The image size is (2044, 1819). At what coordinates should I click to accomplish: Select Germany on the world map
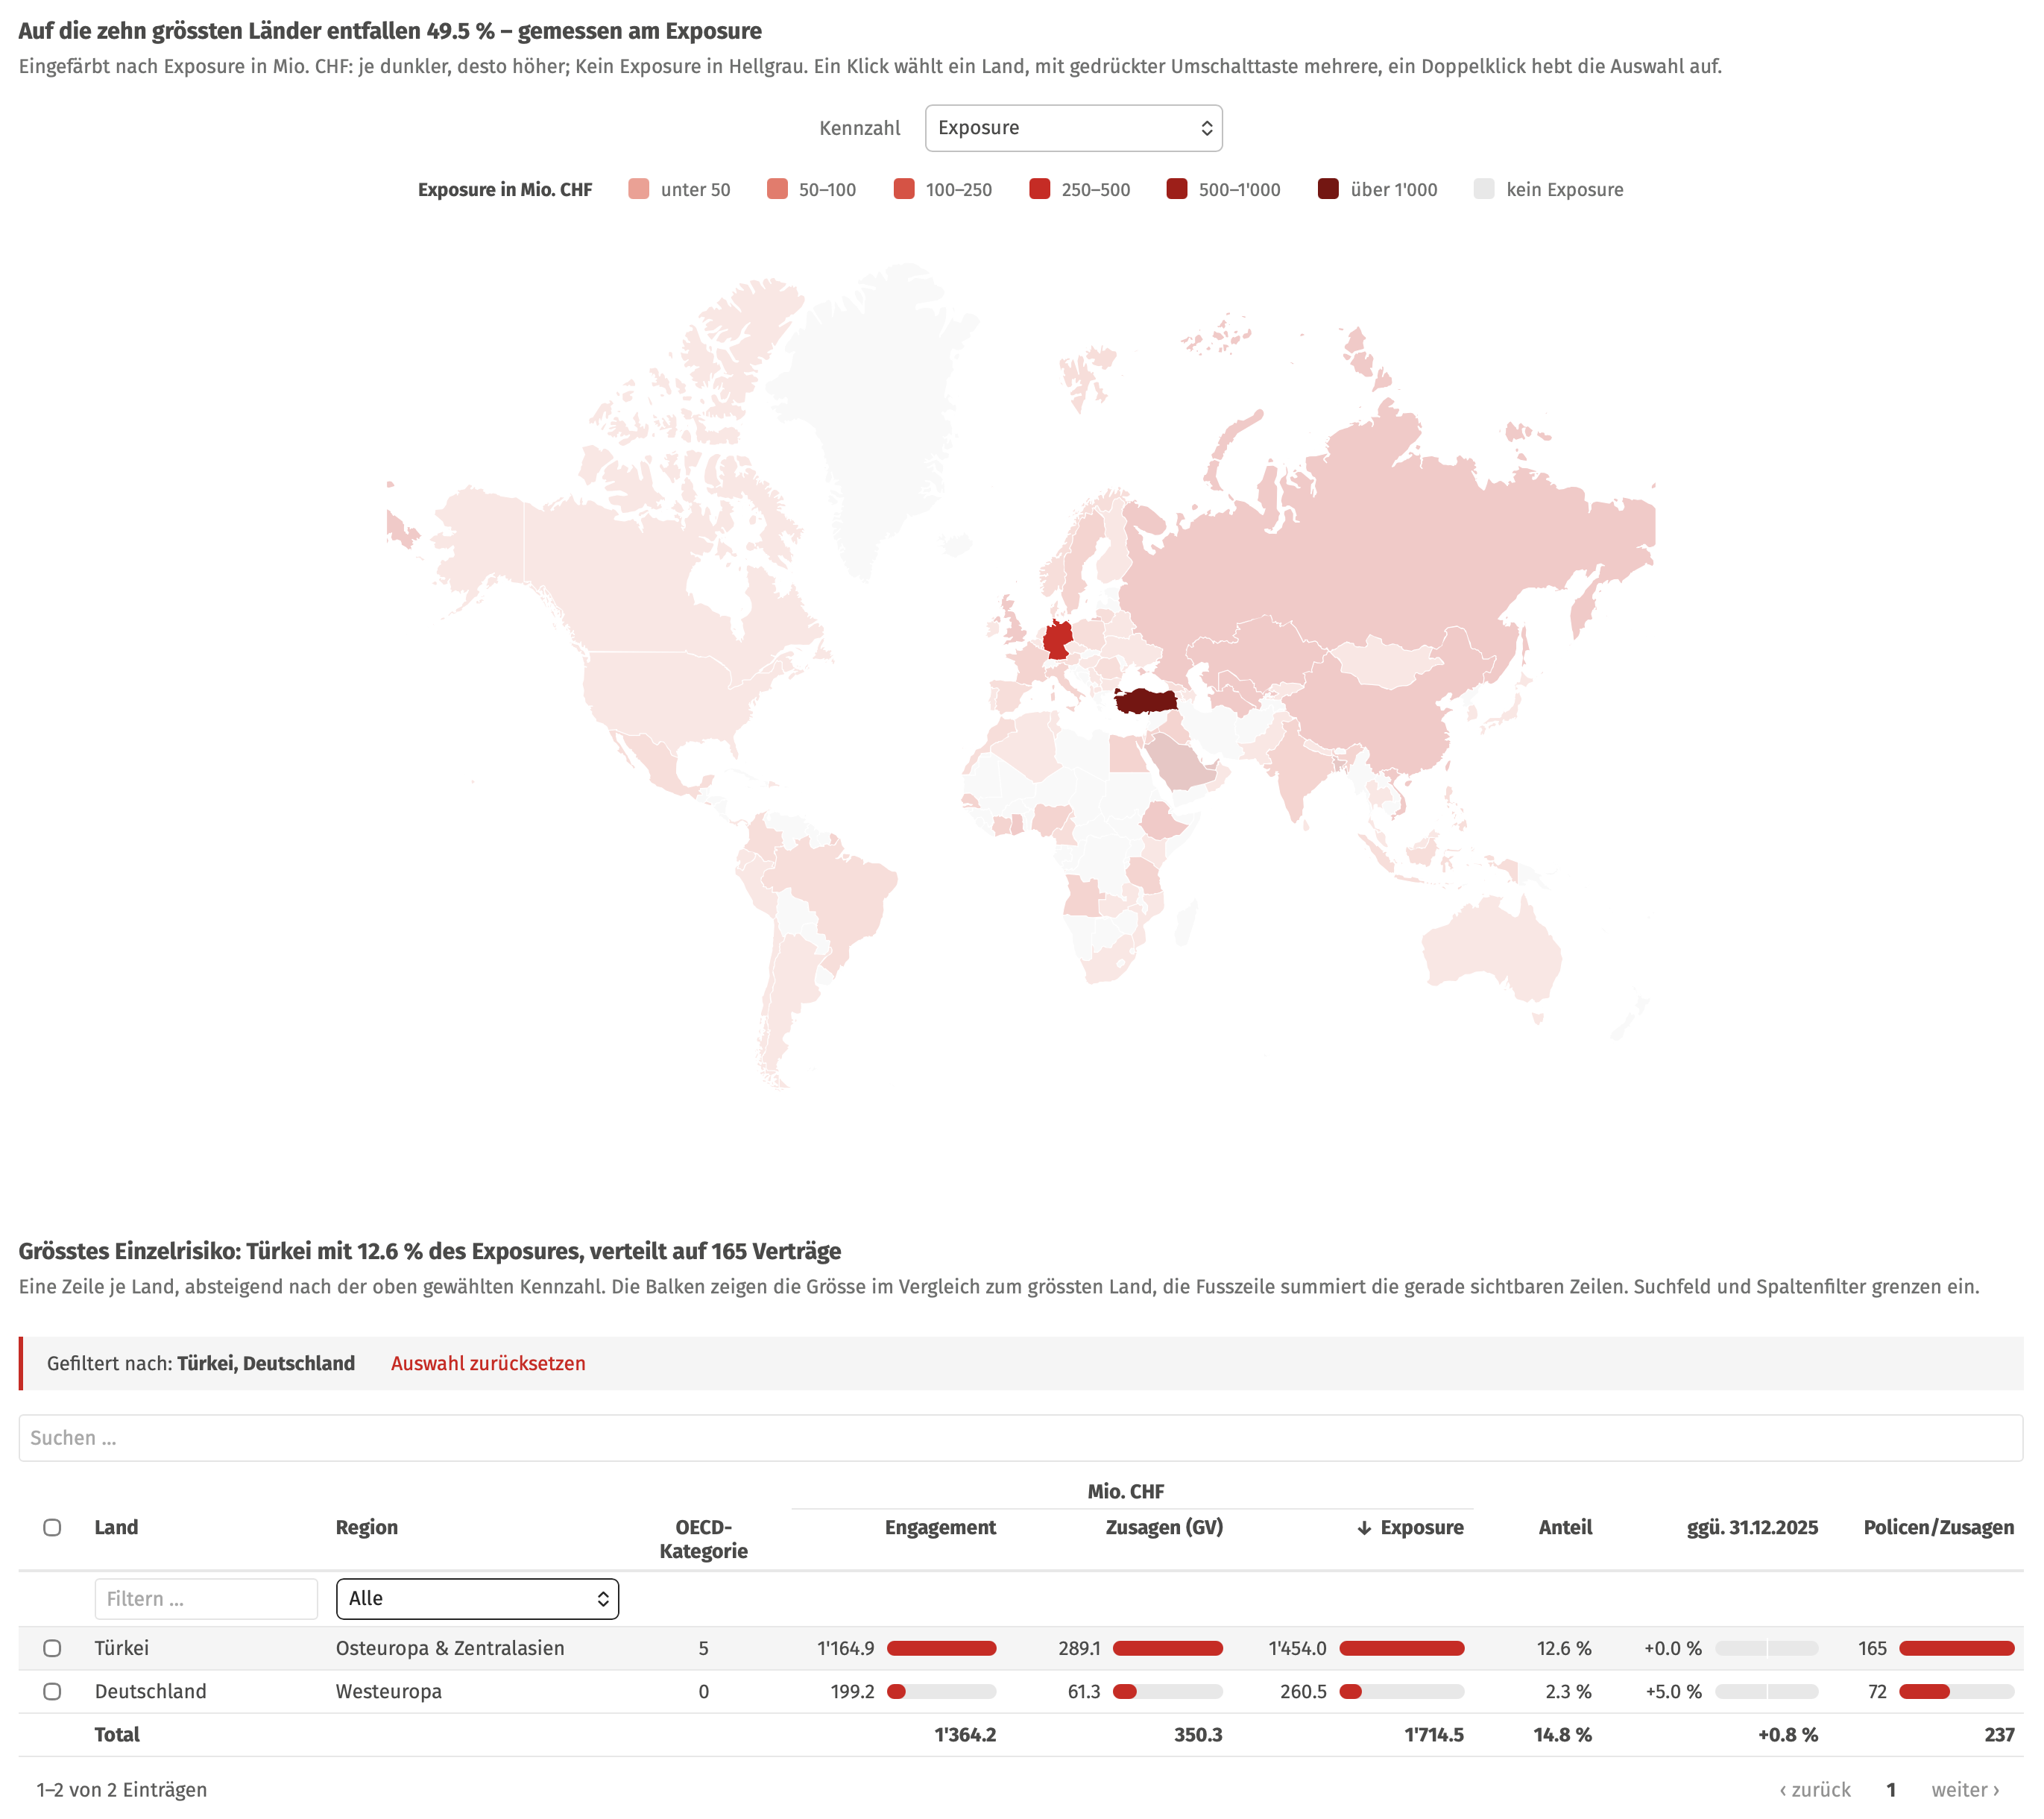pyautogui.click(x=1058, y=639)
